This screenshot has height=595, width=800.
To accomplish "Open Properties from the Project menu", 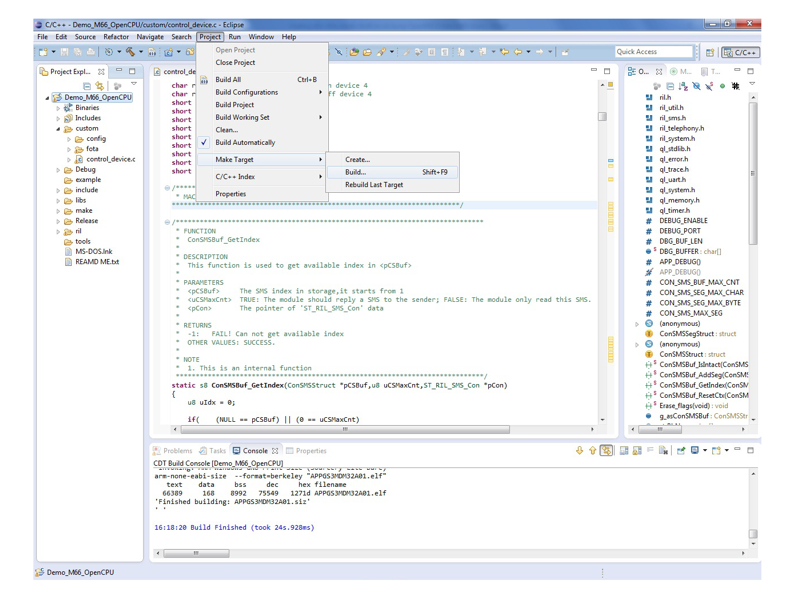I will pos(261,194).
